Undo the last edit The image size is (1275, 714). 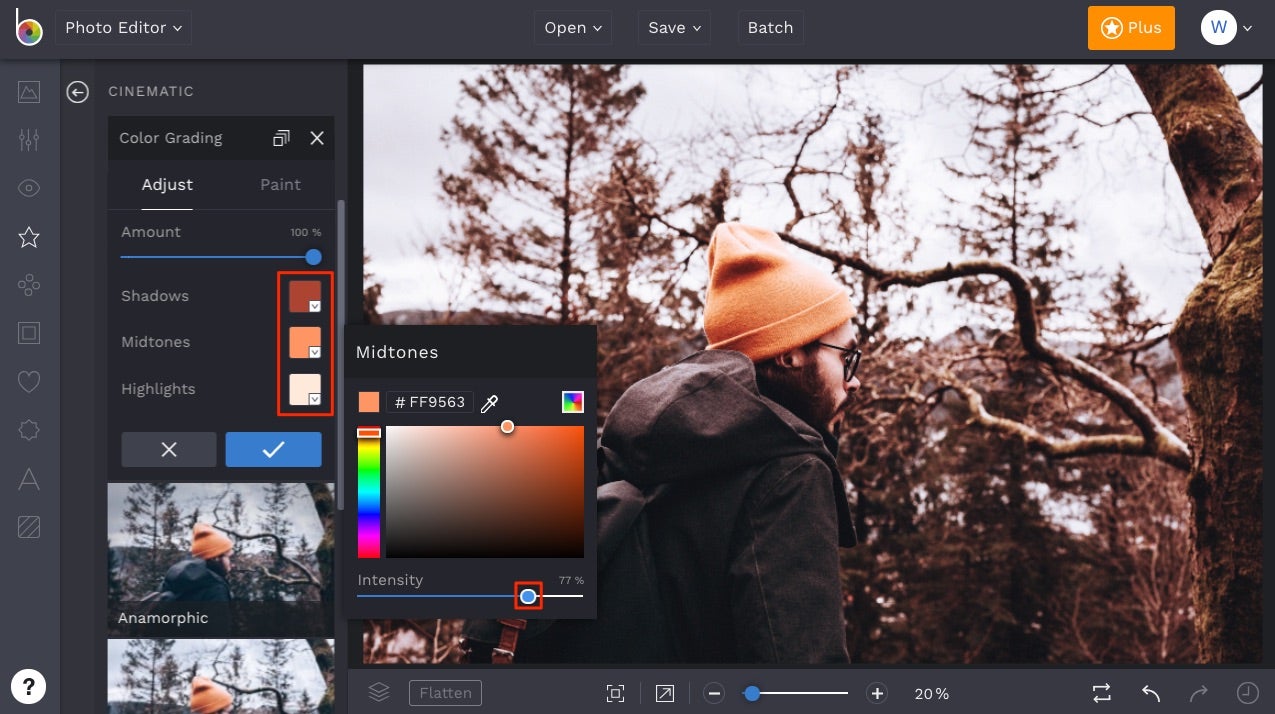[x=1149, y=692]
